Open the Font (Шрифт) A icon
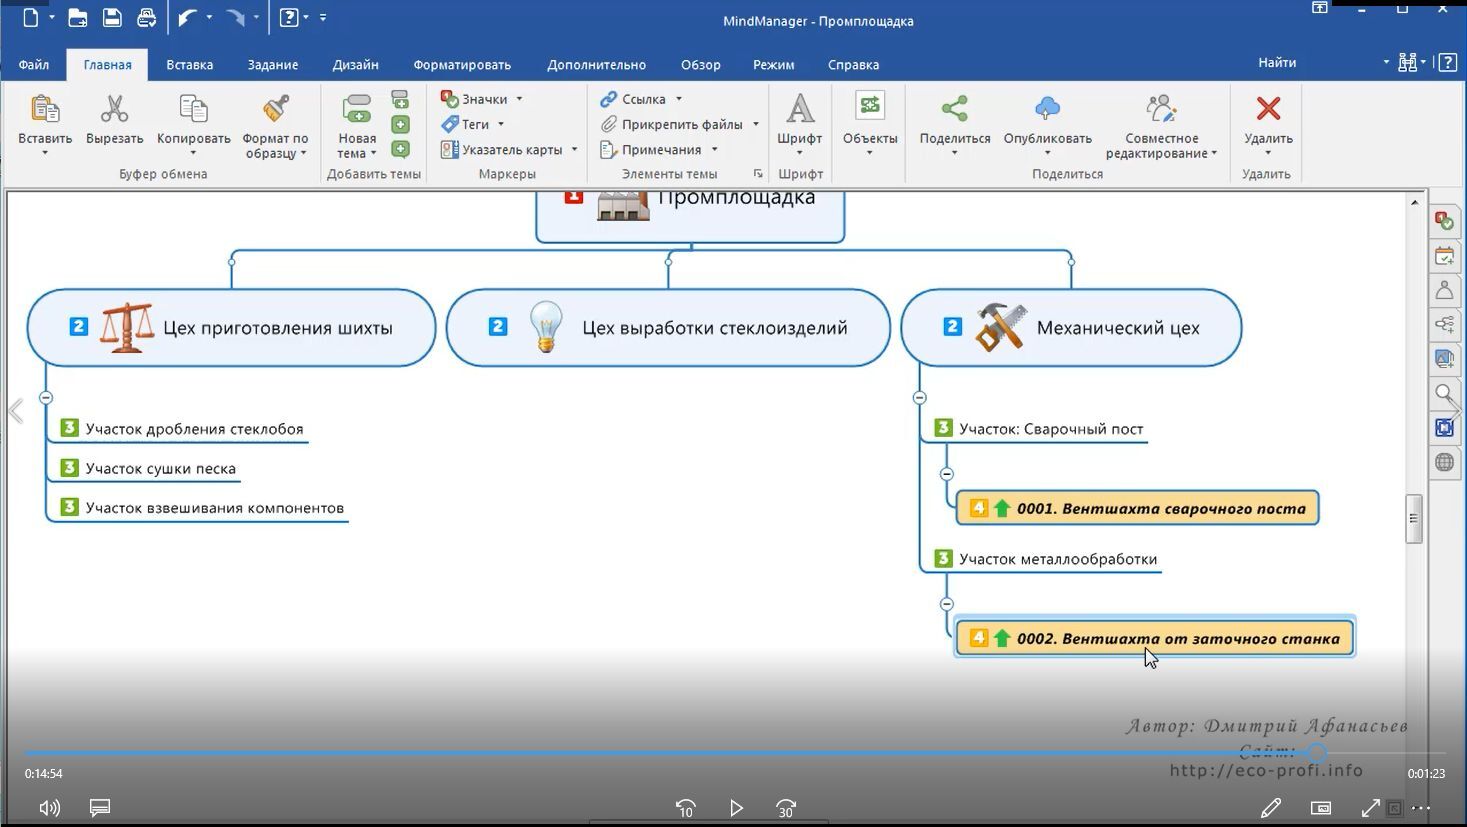1467x827 pixels. [x=800, y=109]
